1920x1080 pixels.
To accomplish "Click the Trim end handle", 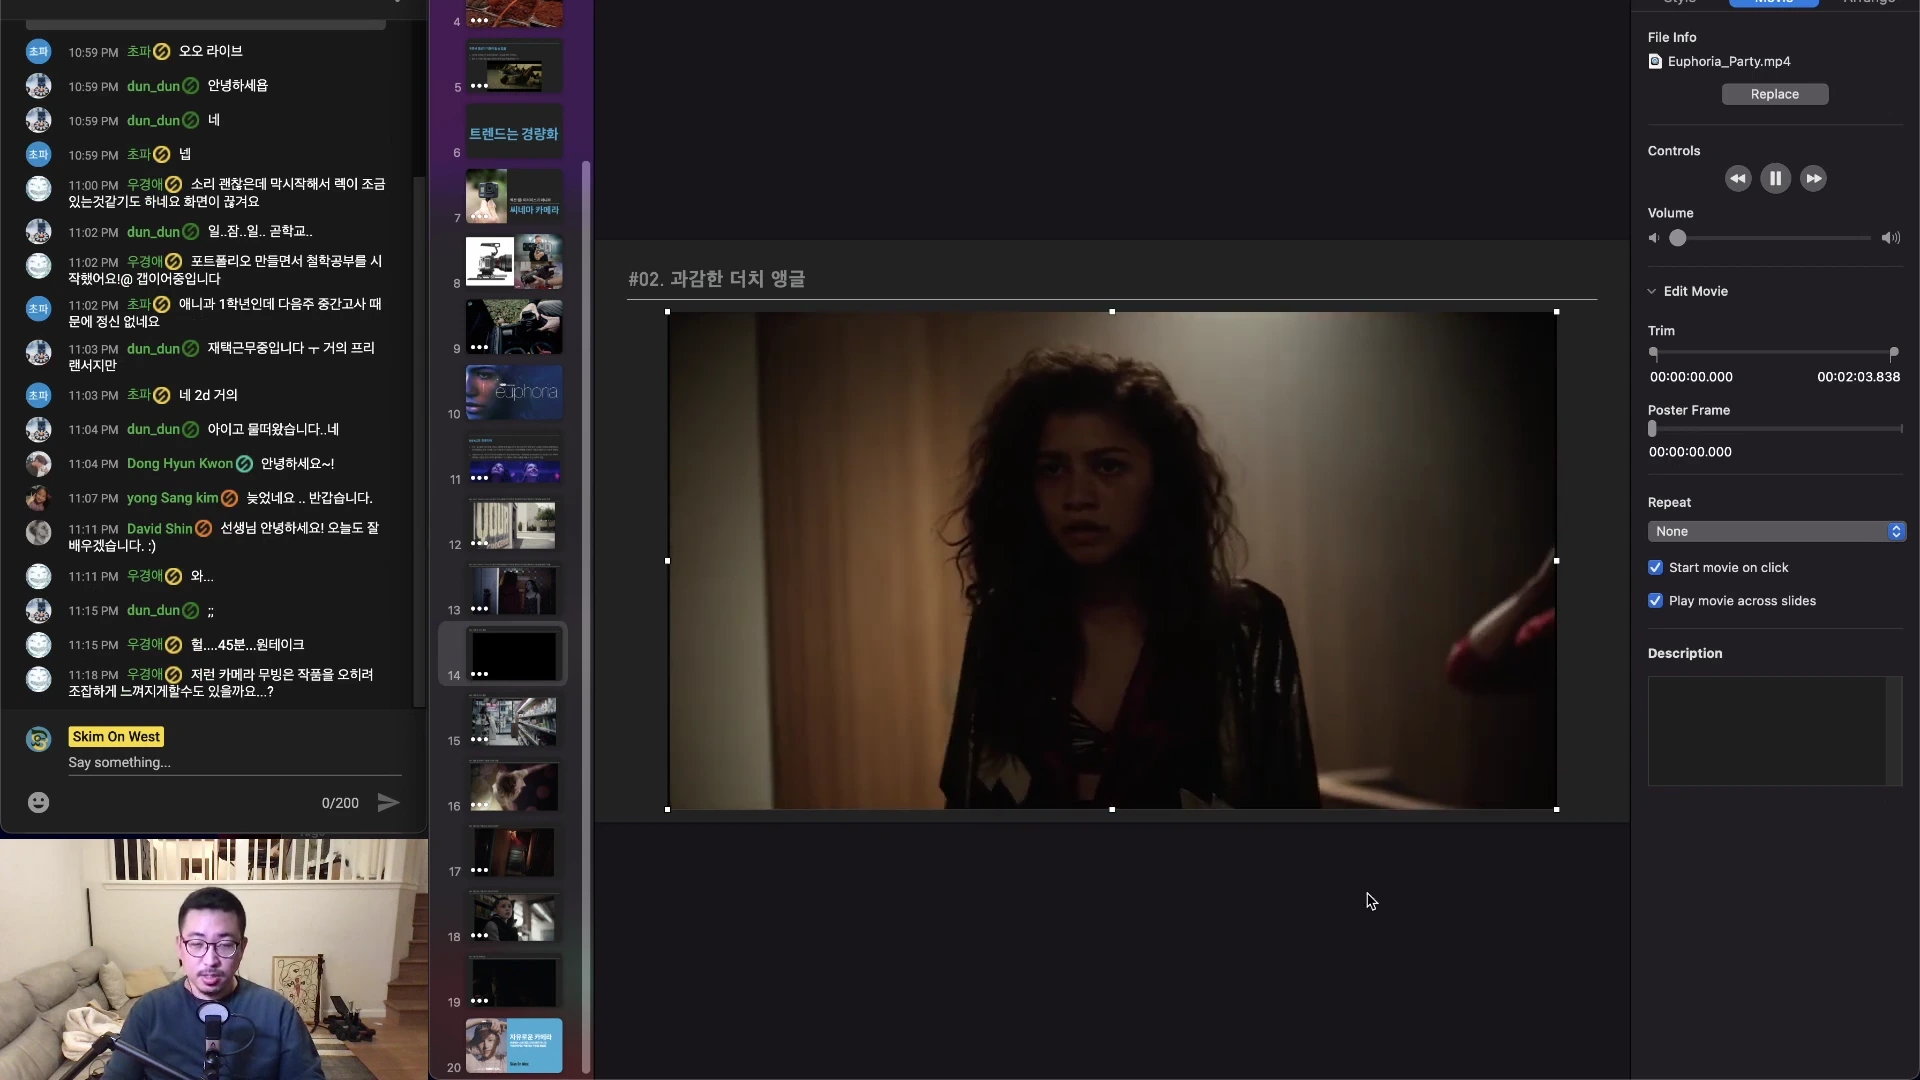I will point(1894,353).
